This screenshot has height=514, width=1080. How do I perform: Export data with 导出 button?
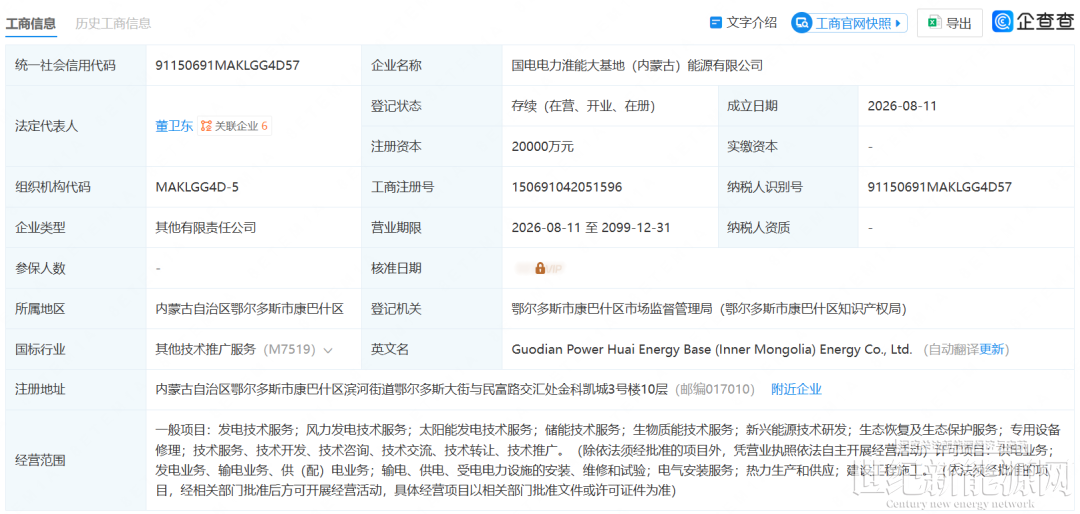tap(951, 23)
